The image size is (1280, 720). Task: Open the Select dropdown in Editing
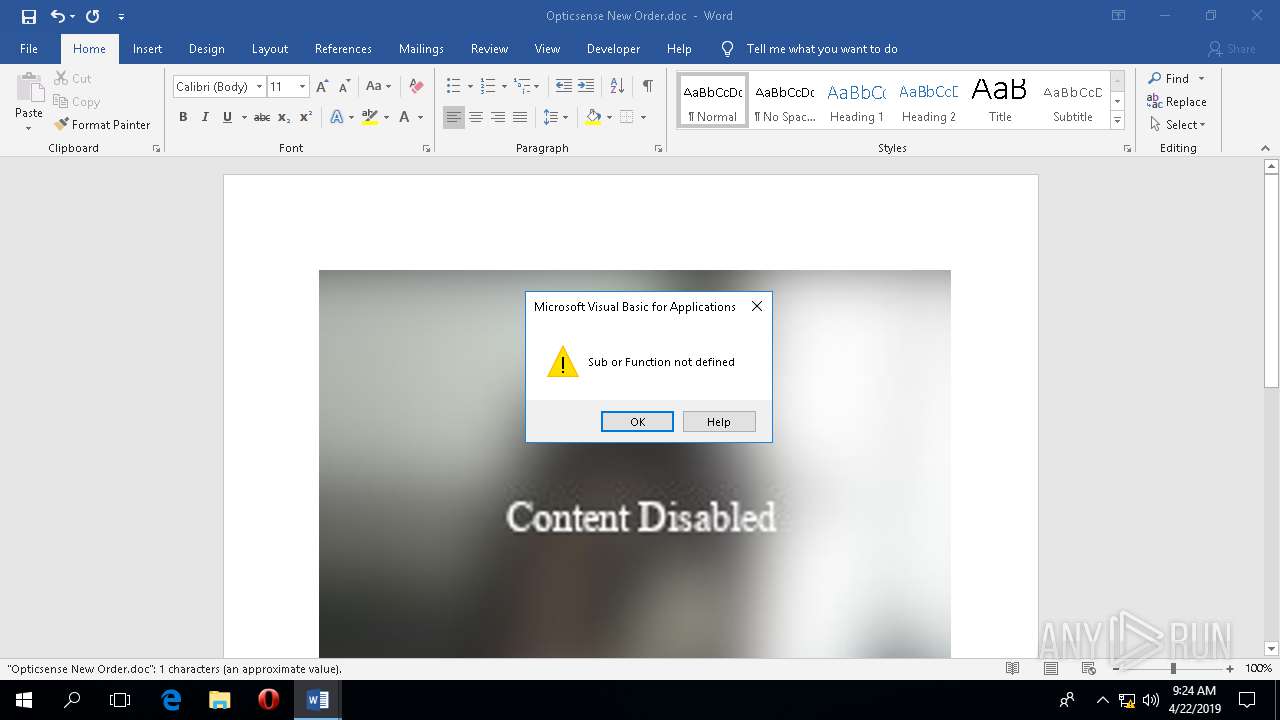(x=1178, y=125)
